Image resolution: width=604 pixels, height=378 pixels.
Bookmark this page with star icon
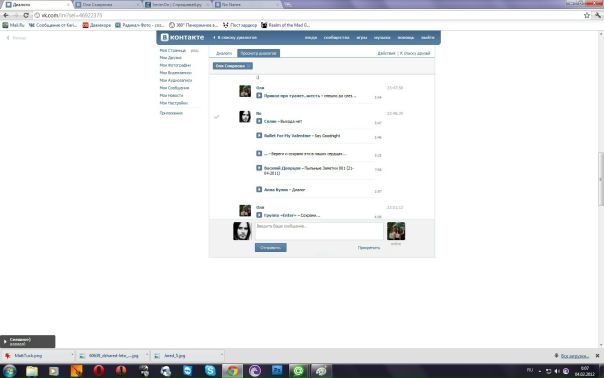pos(587,15)
